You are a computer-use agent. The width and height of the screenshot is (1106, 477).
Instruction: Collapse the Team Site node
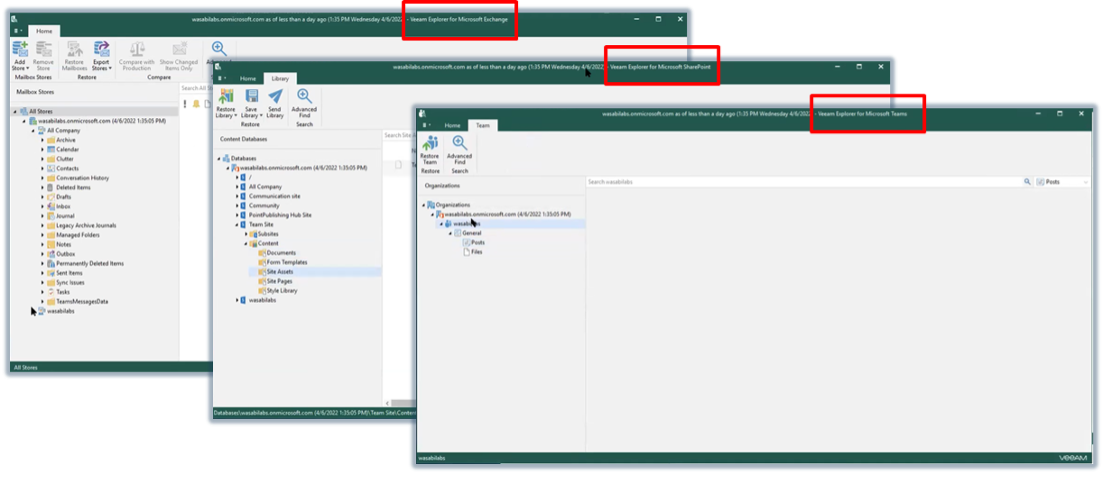coord(240,224)
